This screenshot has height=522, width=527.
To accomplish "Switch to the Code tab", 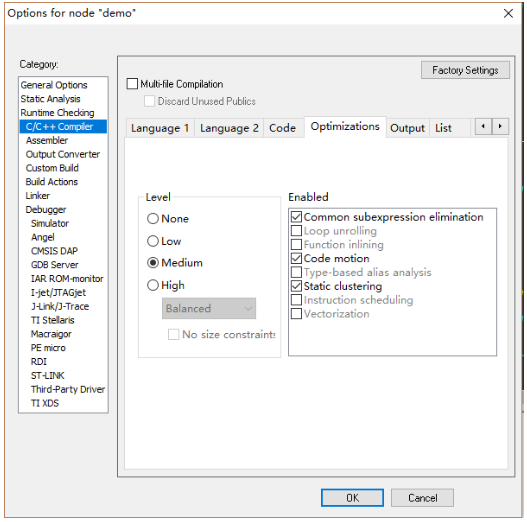I will click(x=283, y=128).
